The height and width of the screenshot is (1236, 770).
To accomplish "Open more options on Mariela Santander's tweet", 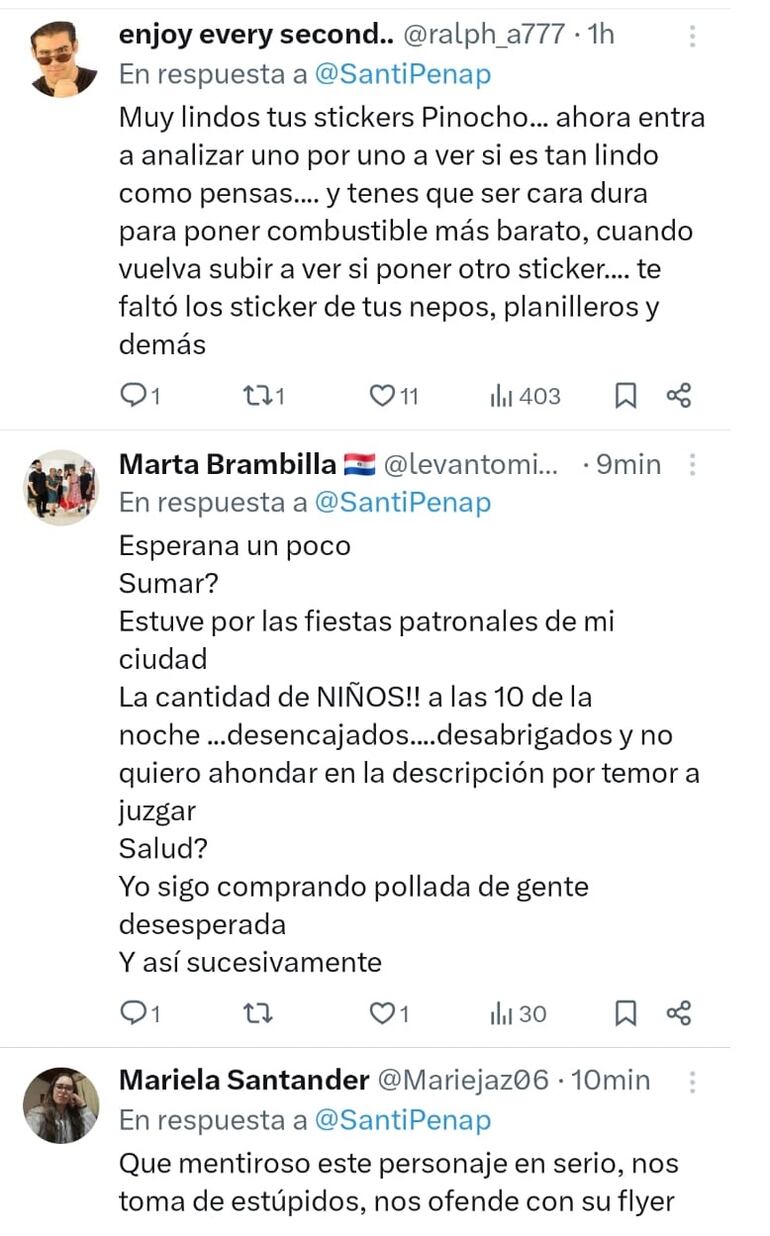I will pyautogui.click(x=692, y=1081).
